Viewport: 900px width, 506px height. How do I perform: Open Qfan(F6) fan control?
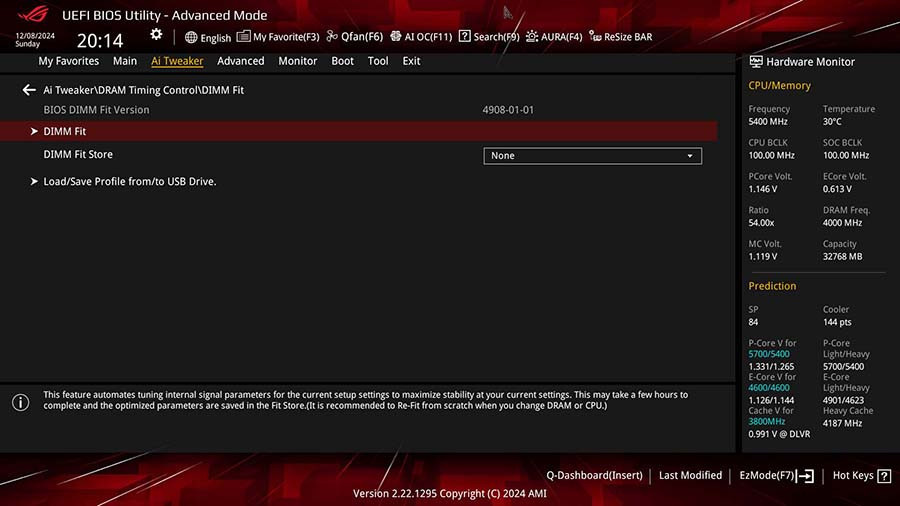[354, 37]
